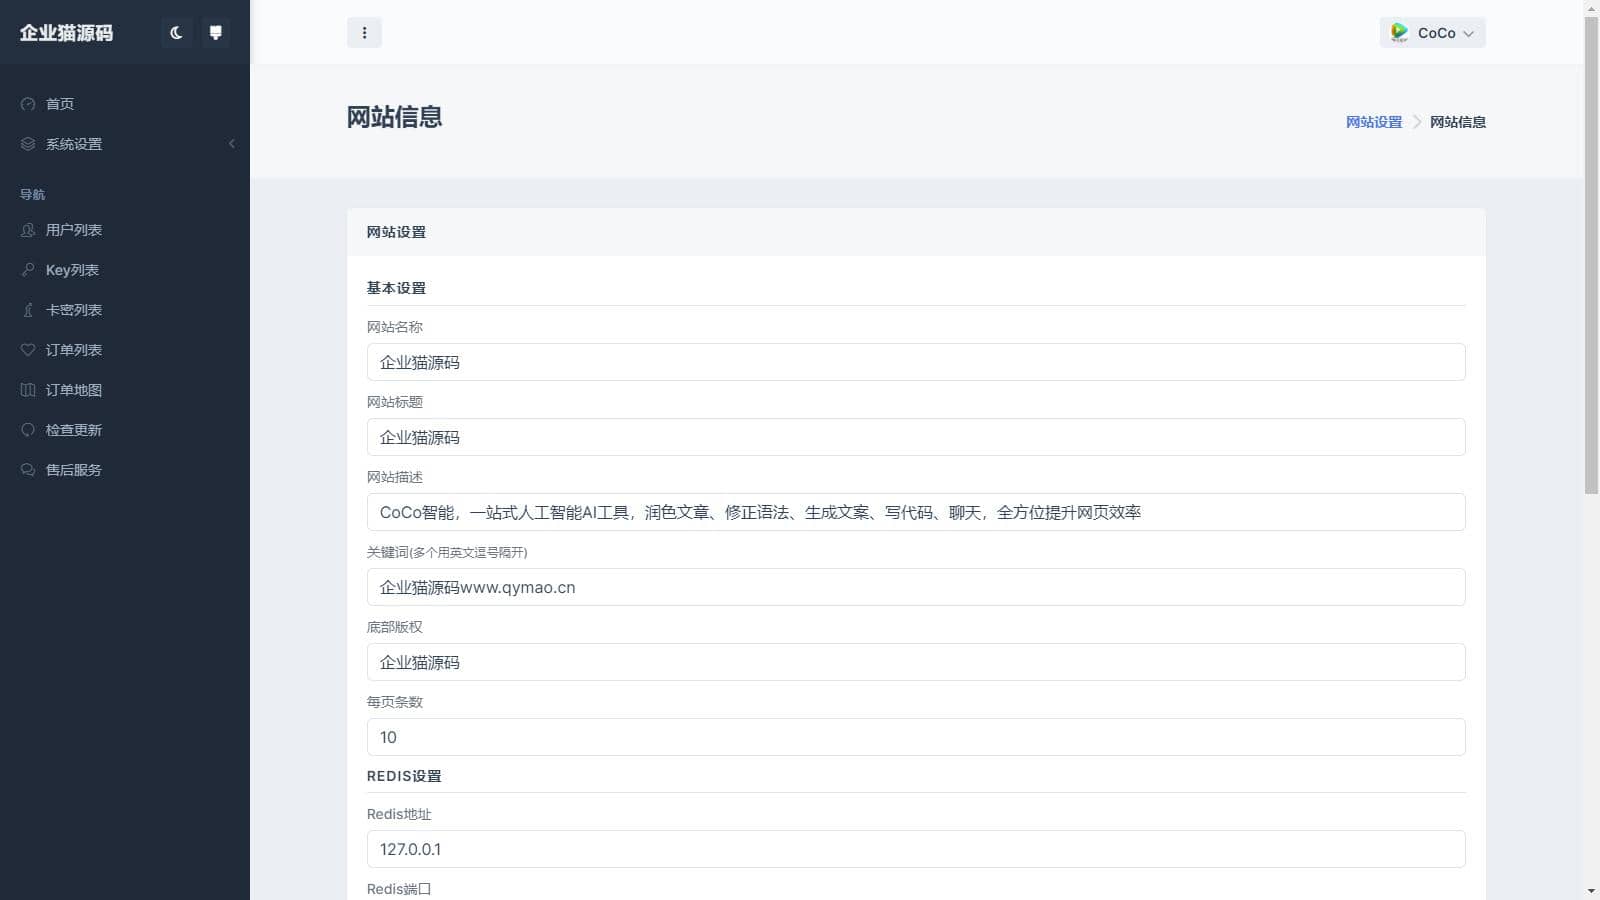Go to 首页 in sidebar

(x=60, y=104)
